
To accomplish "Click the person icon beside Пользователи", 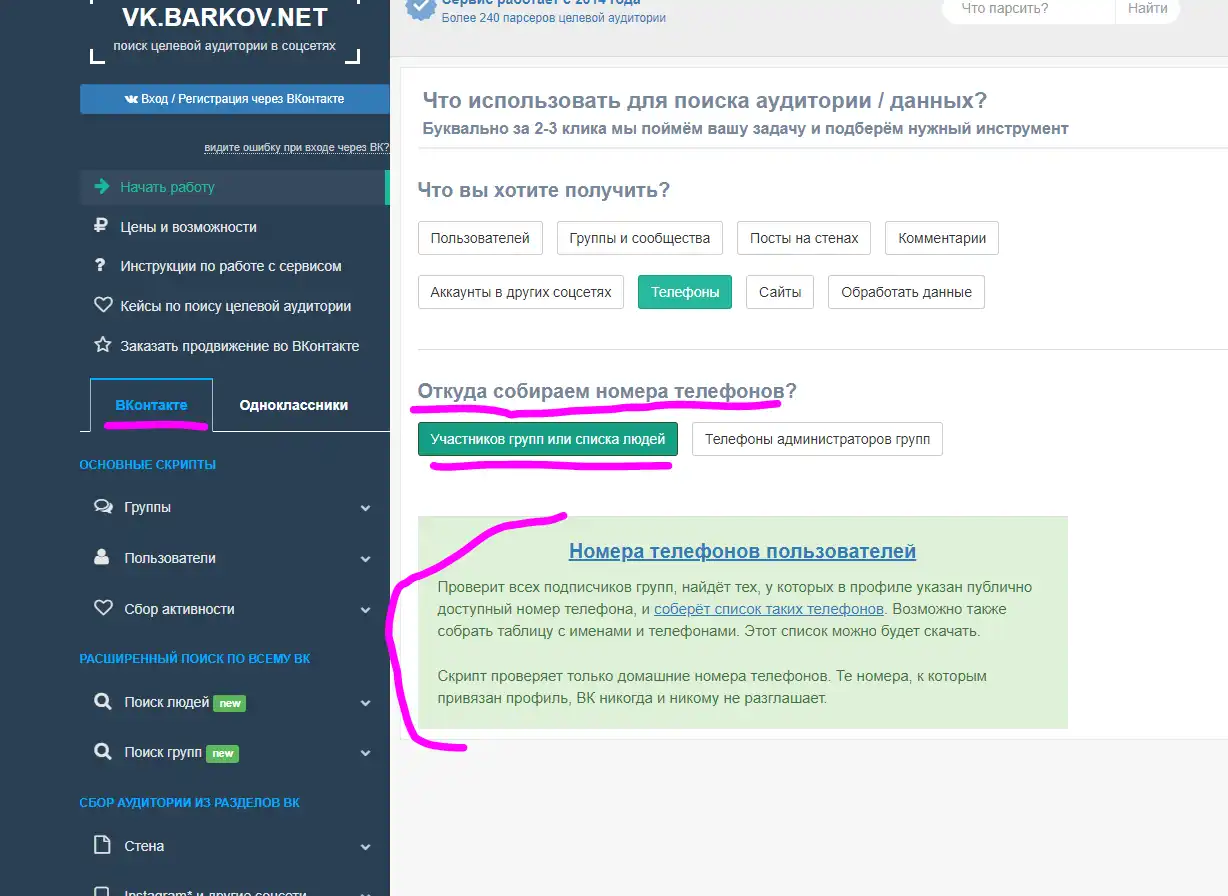I will click(x=101, y=558).
